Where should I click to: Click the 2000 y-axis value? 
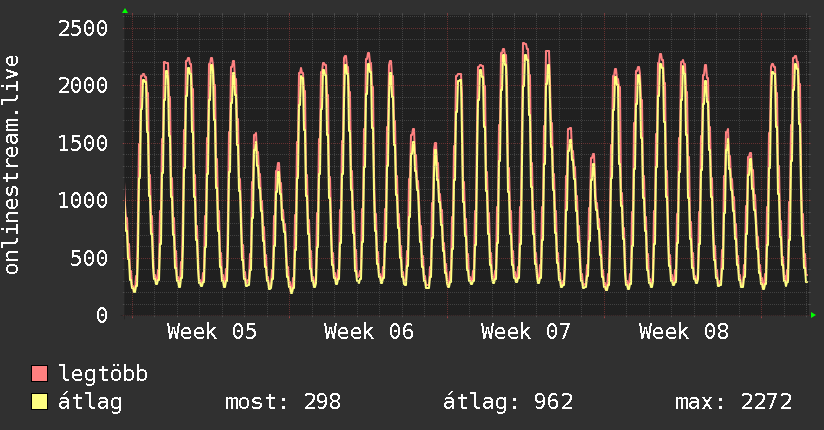[x=80, y=86]
